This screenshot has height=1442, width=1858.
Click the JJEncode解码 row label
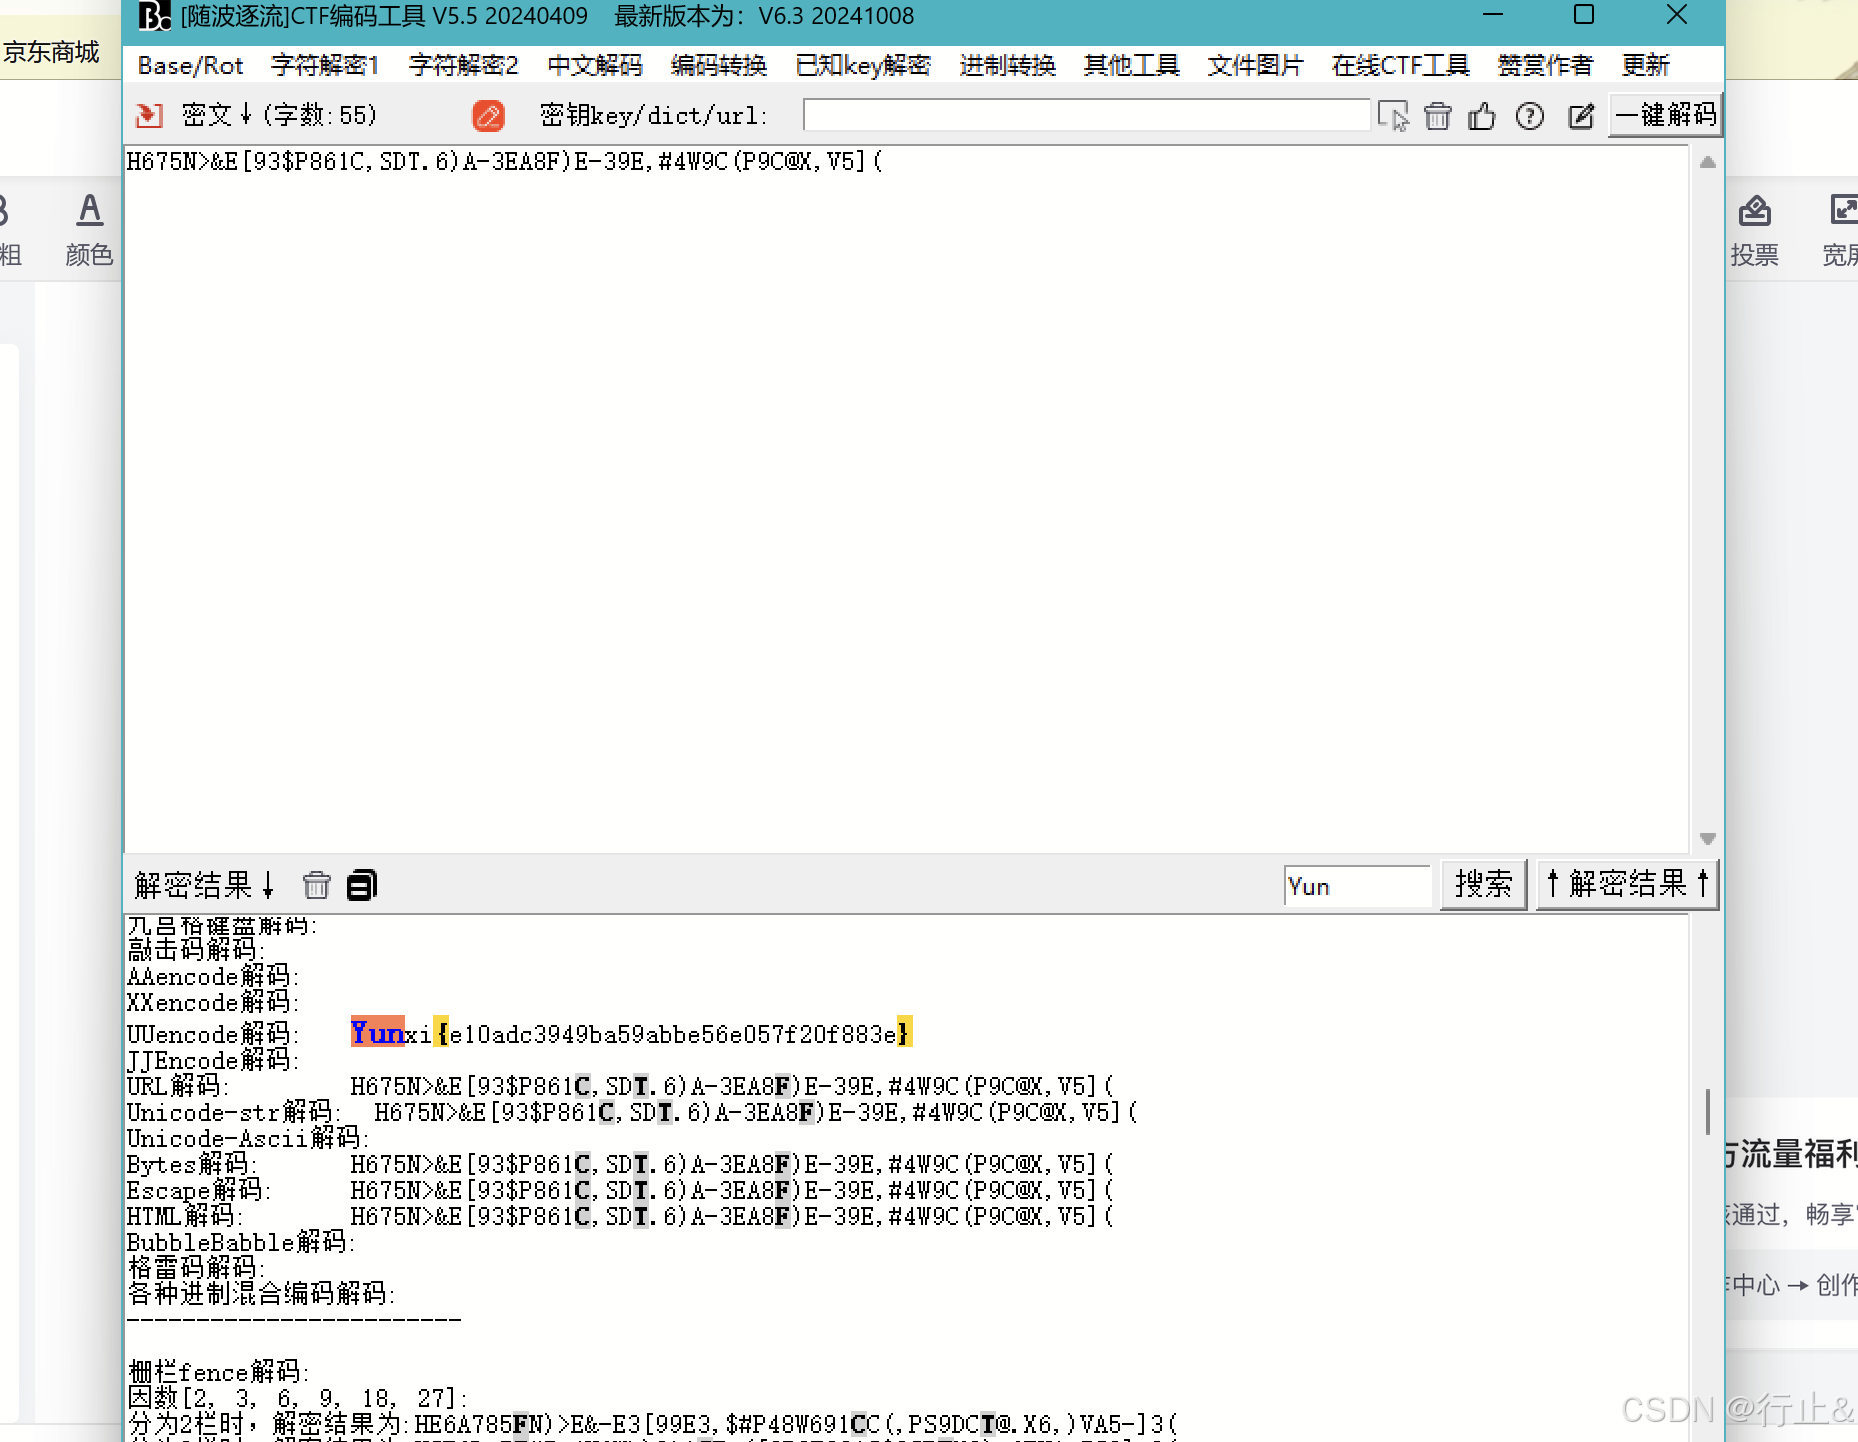pyautogui.click(x=212, y=1060)
